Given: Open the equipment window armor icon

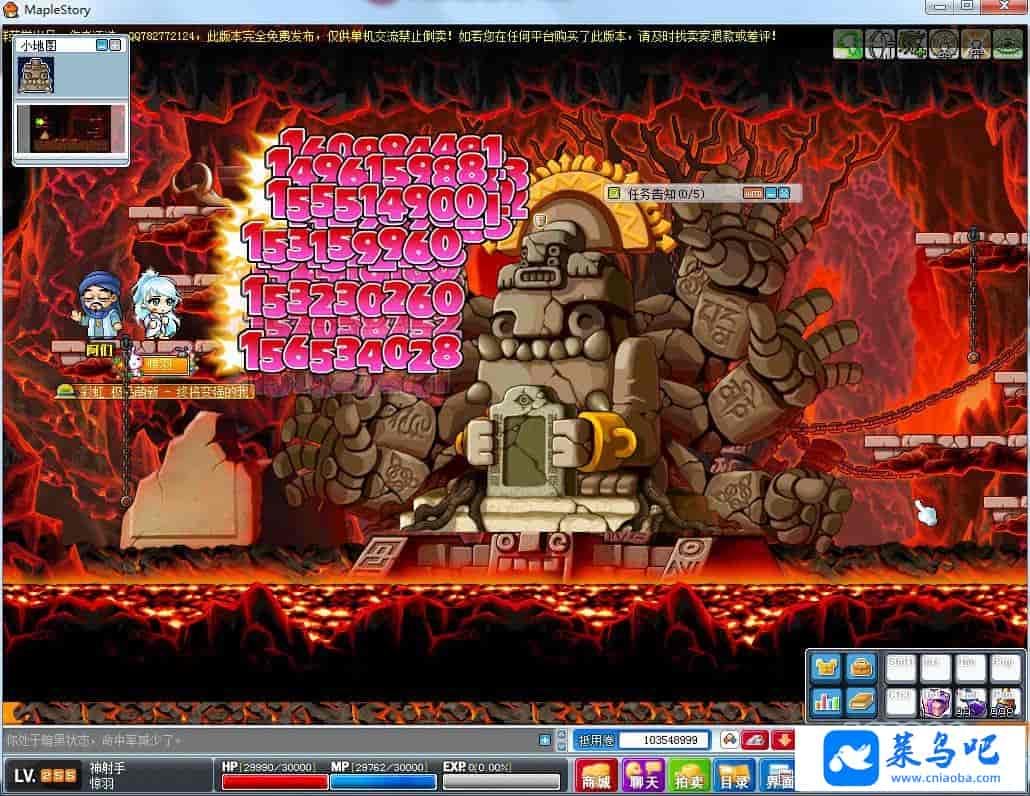Looking at the screenshot, I should coord(826,667).
